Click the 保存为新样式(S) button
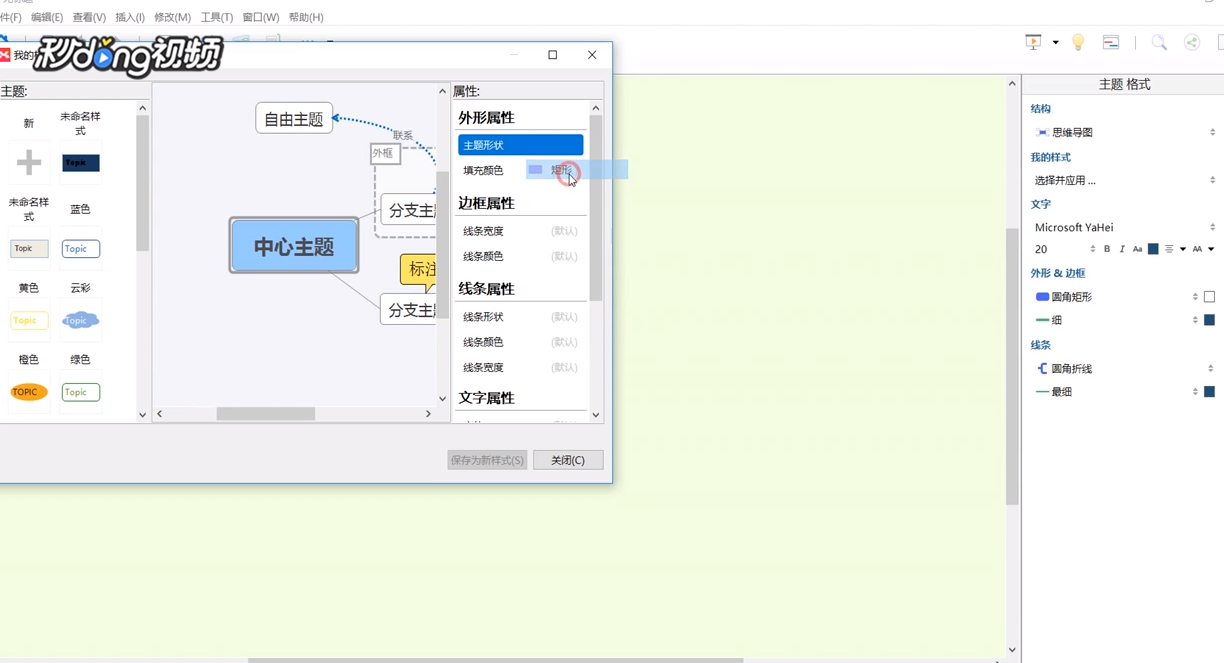The image size is (1224, 663). [487, 459]
